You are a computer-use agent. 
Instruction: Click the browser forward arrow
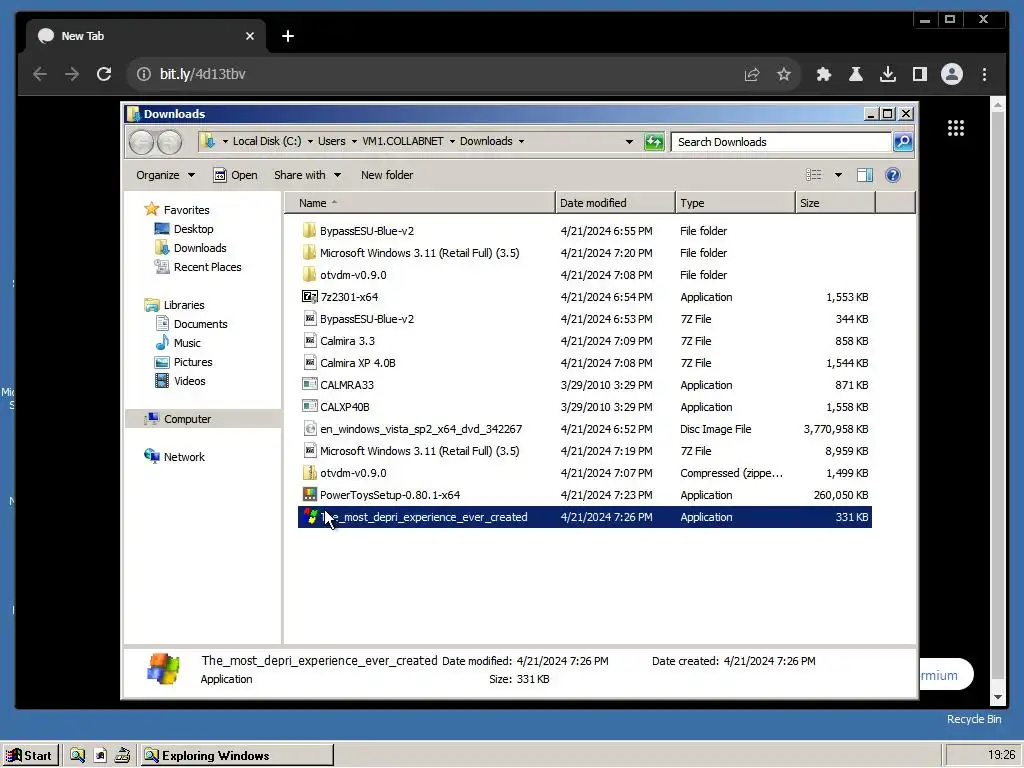[x=72, y=74]
